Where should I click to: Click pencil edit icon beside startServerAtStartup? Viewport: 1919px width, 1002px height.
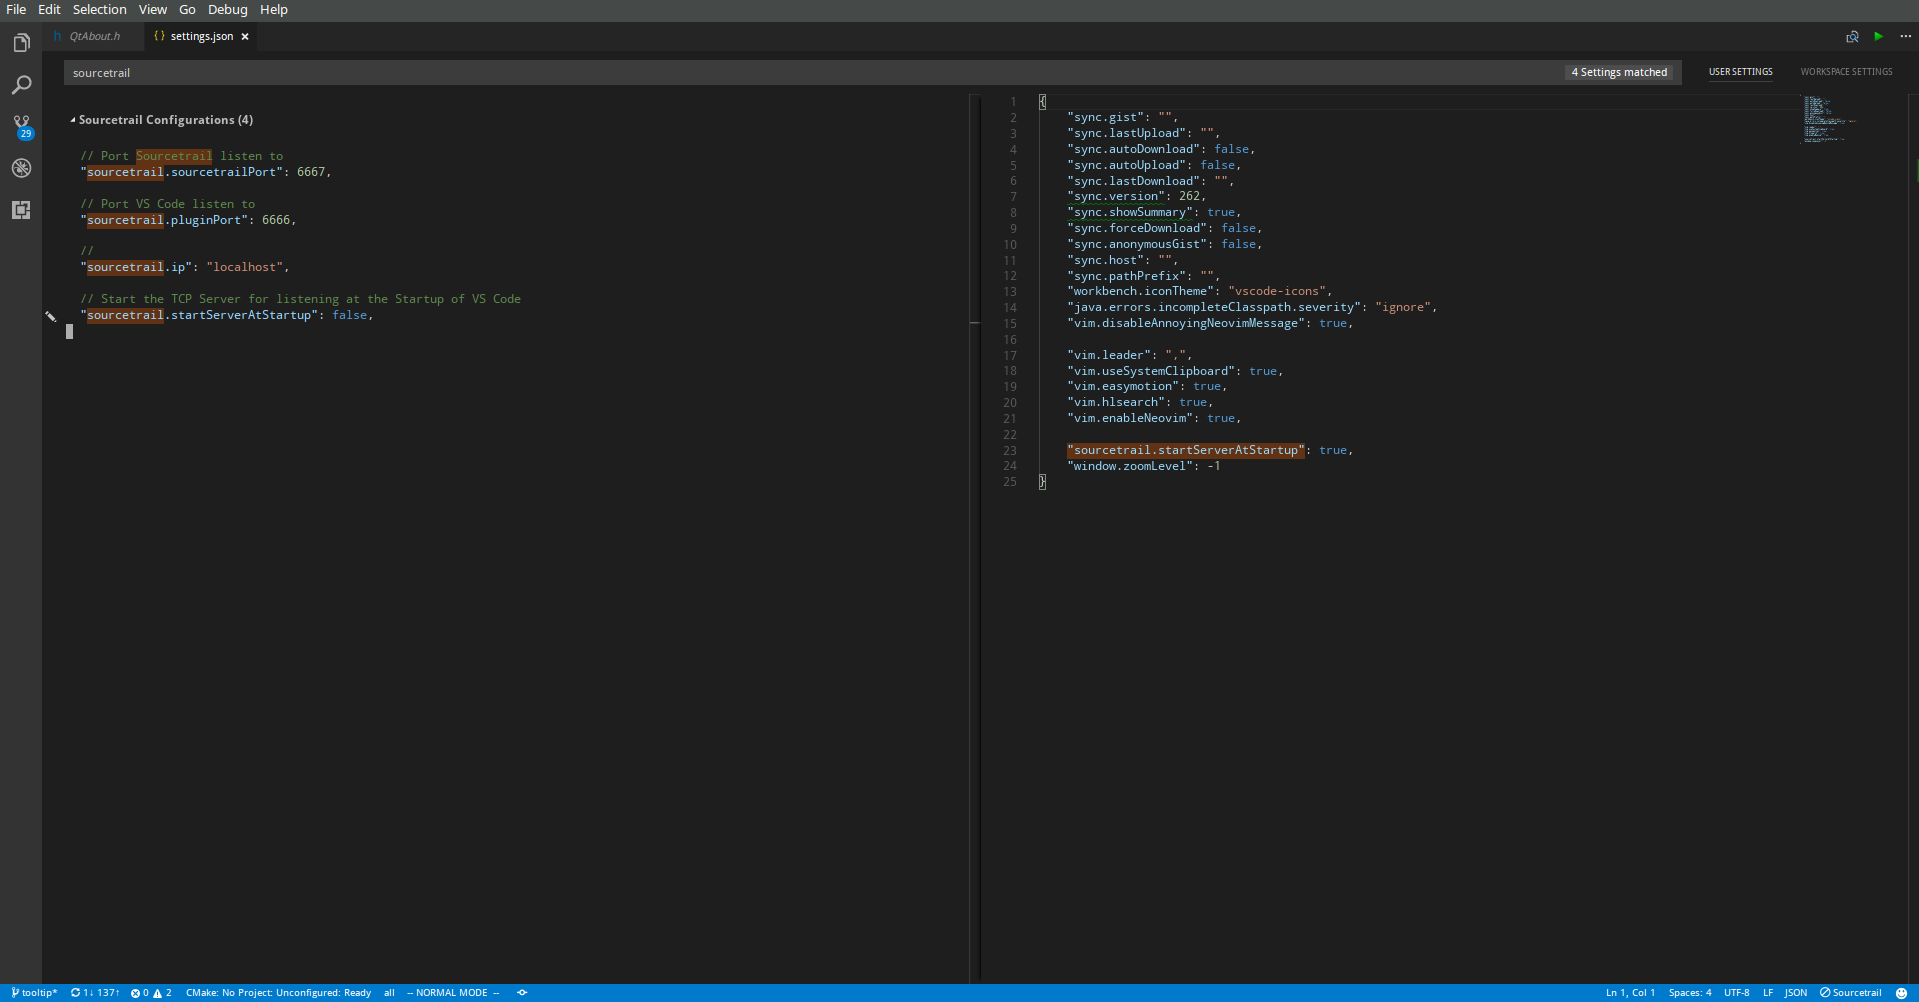50,316
